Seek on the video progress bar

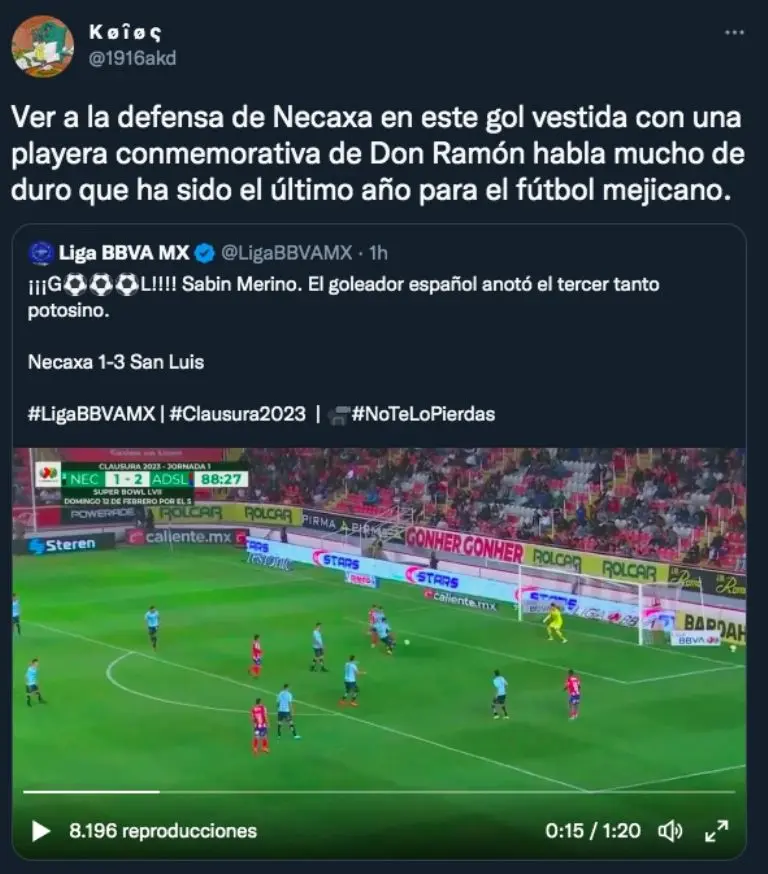coord(379,792)
